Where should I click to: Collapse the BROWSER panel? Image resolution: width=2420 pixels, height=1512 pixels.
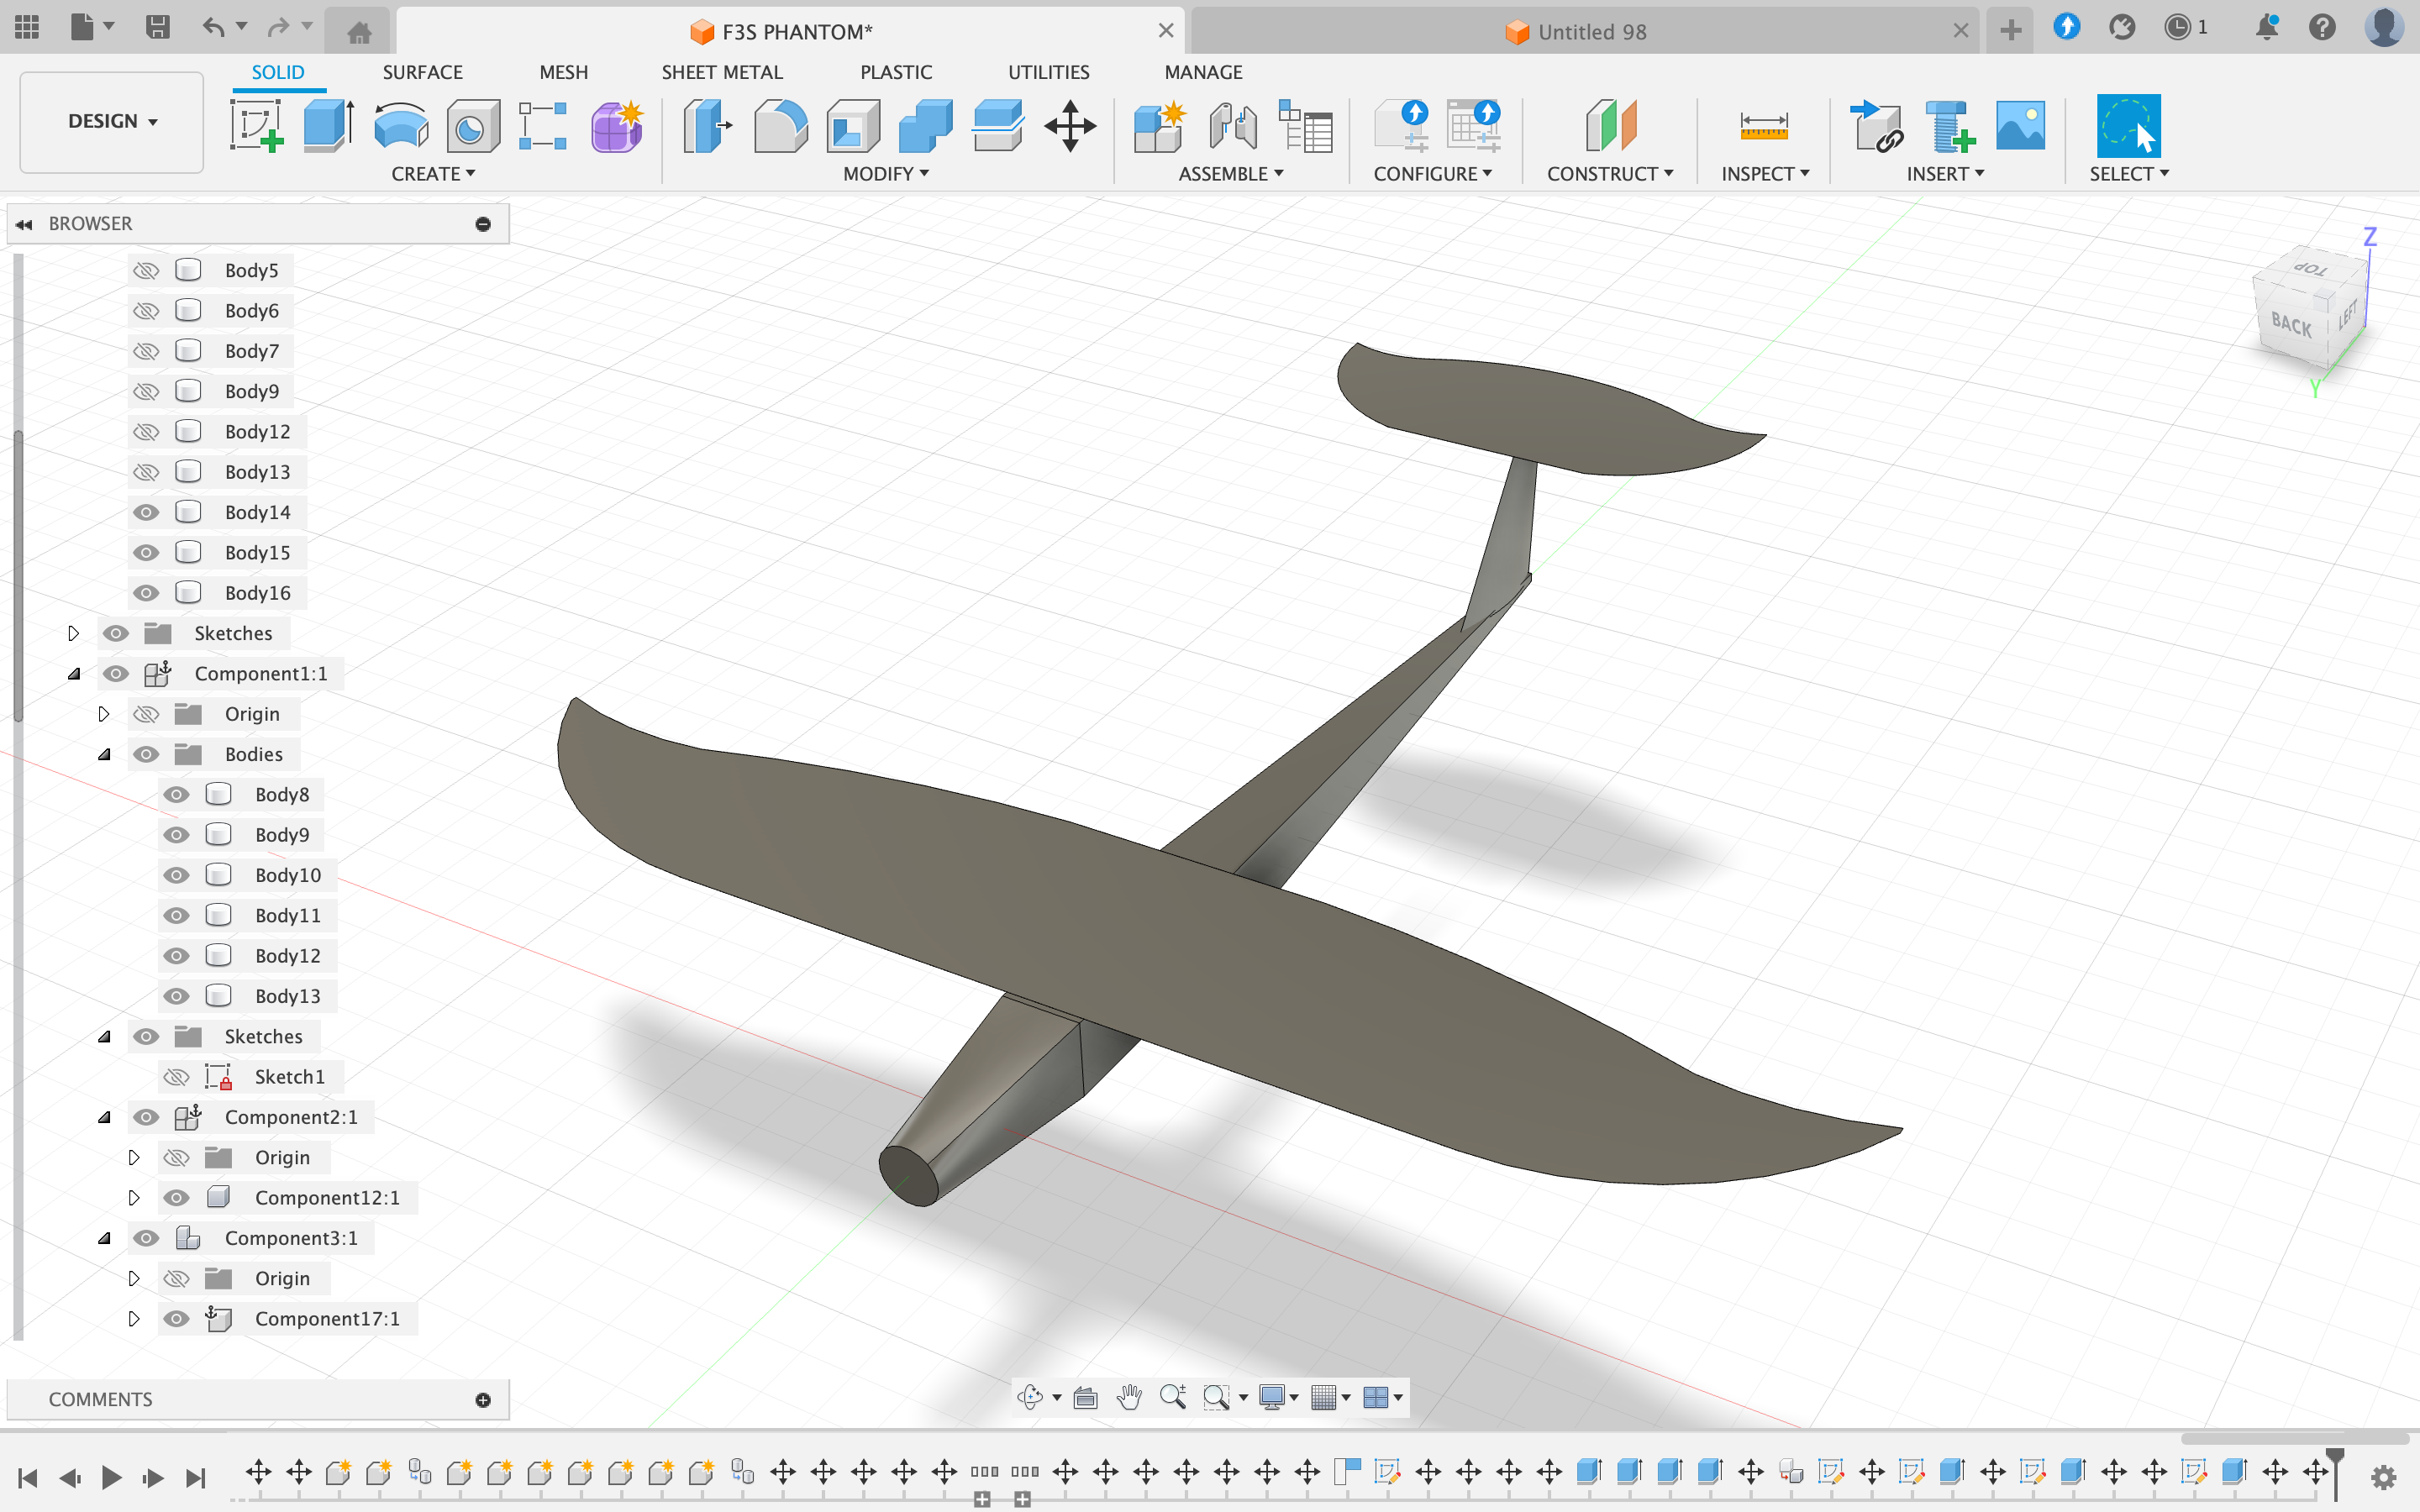(x=24, y=223)
